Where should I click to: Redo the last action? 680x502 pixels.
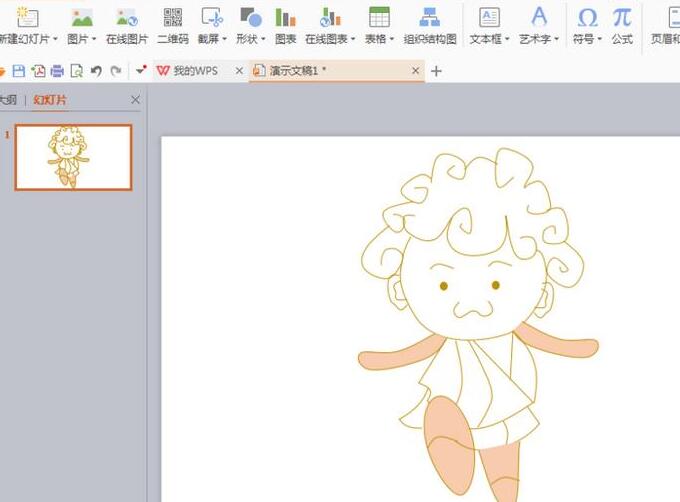point(116,71)
